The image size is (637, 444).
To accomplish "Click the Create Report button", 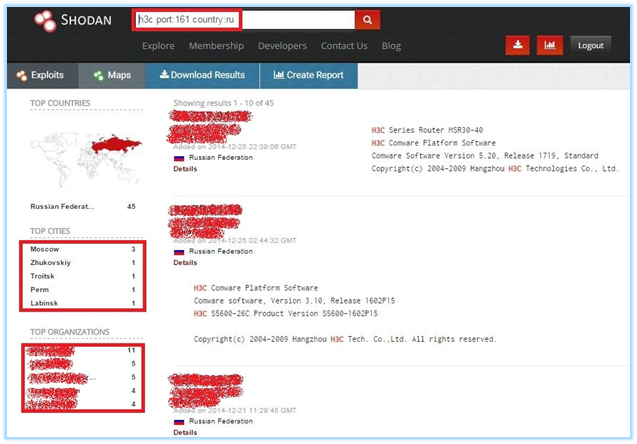I will (x=308, y=75).
